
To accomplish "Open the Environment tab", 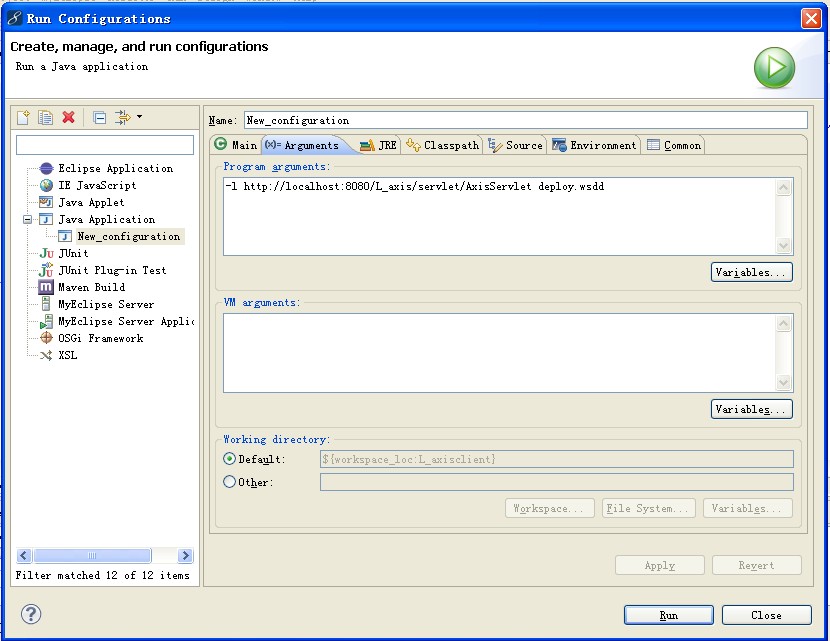I will point(594,145).
